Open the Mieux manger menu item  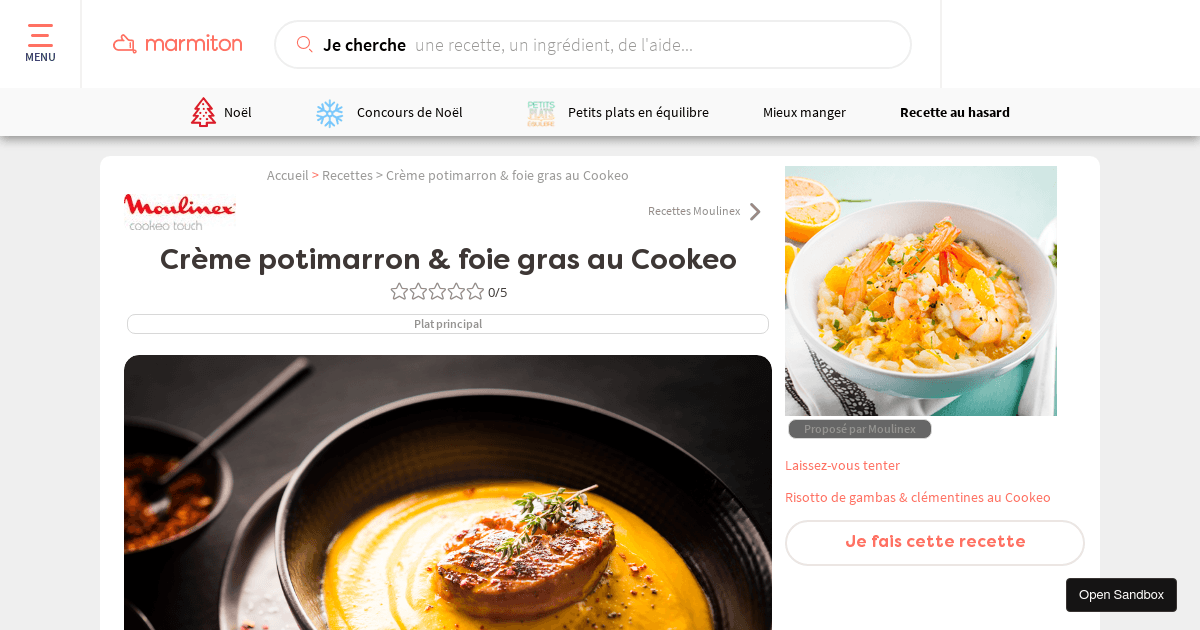pyautogui.click(x=804, y=112)
